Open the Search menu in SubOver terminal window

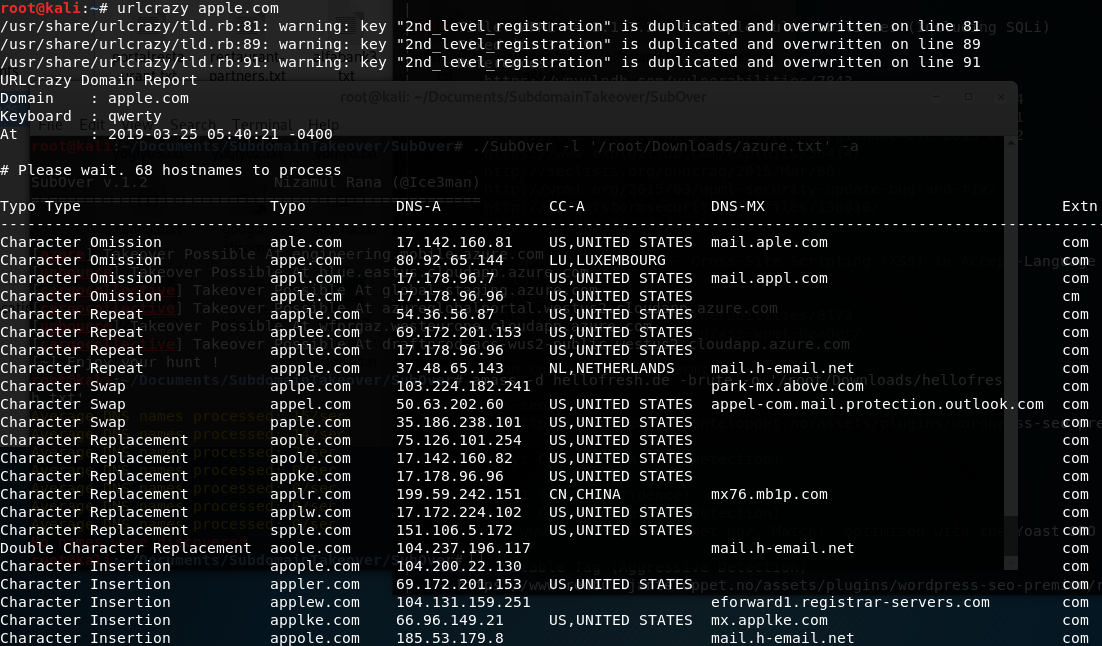pyautogui.click(x=193, y=124)
